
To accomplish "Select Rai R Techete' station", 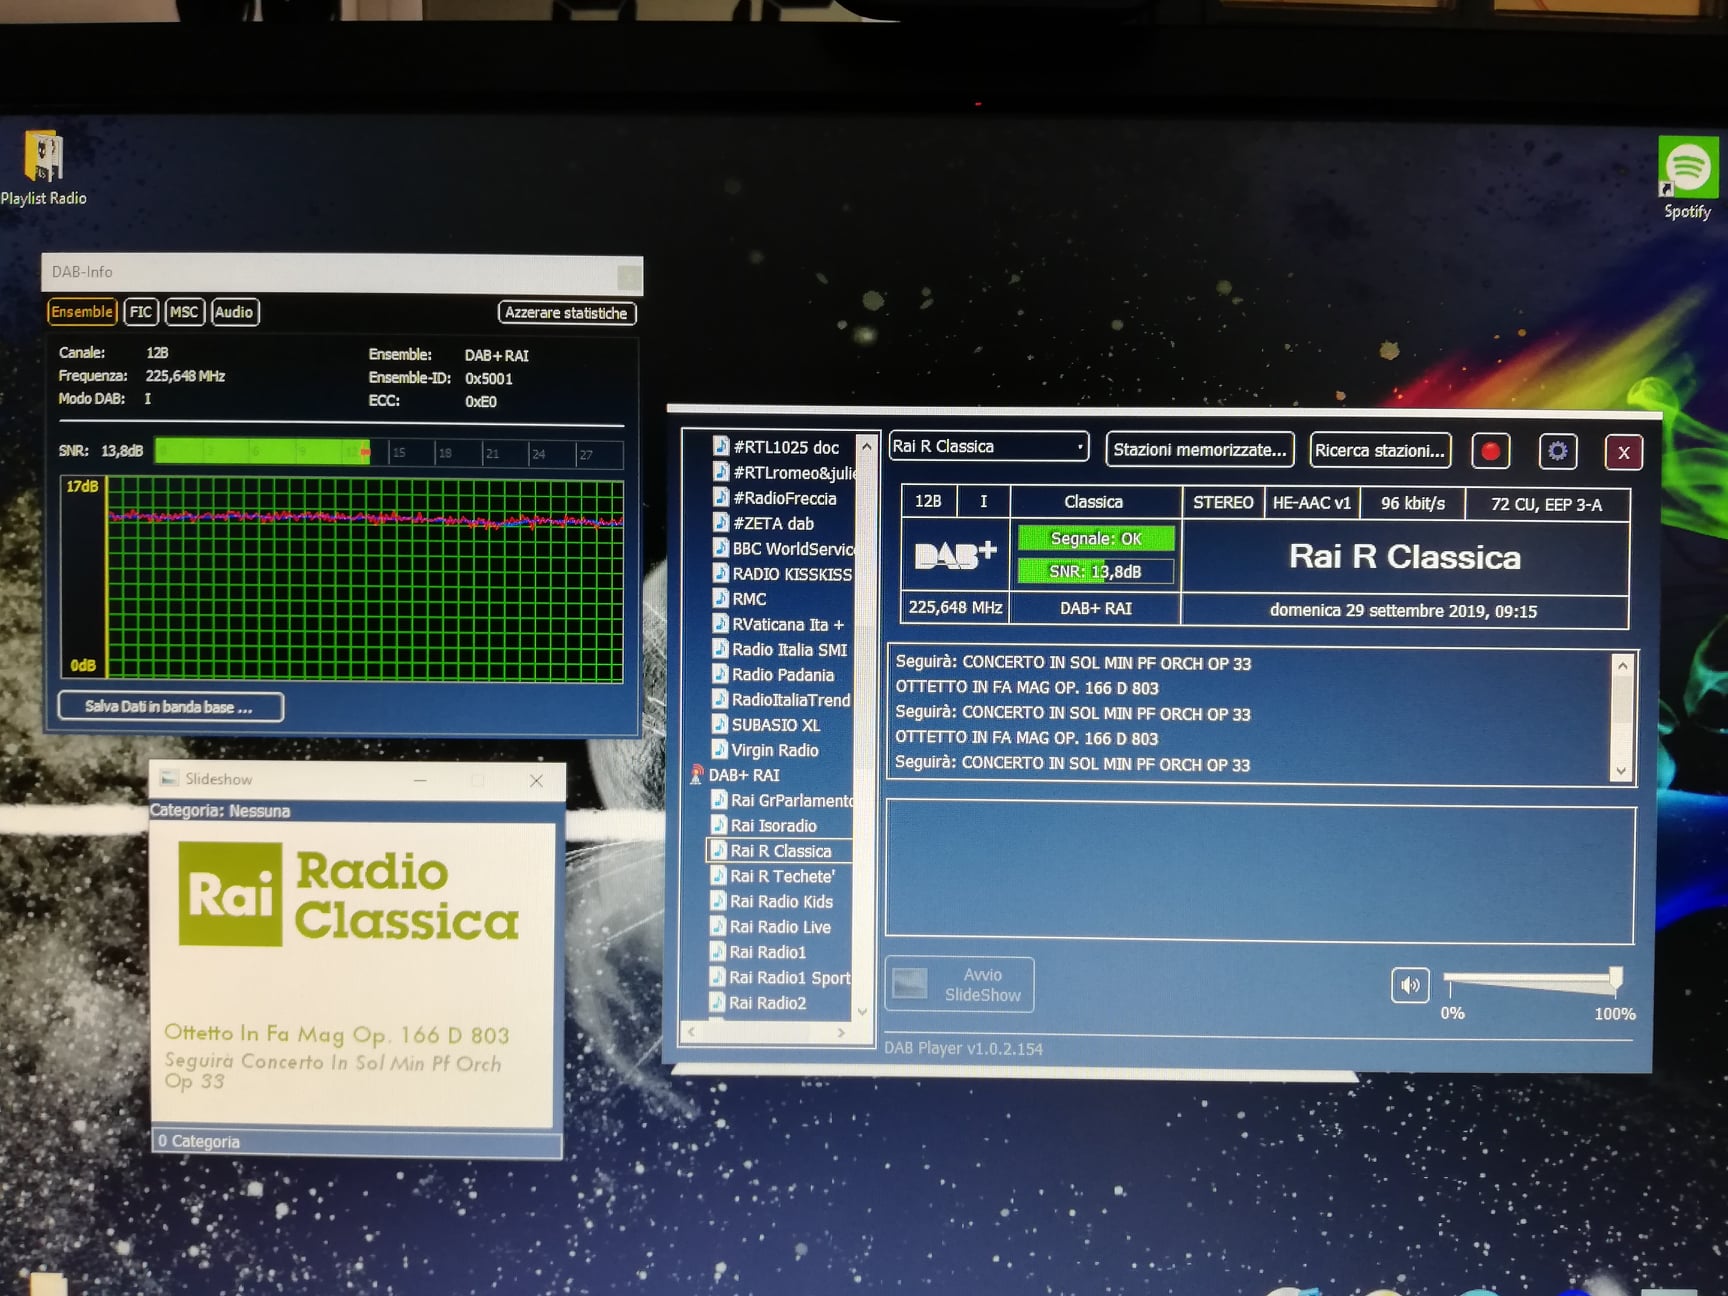I will (x=773, y=876).
